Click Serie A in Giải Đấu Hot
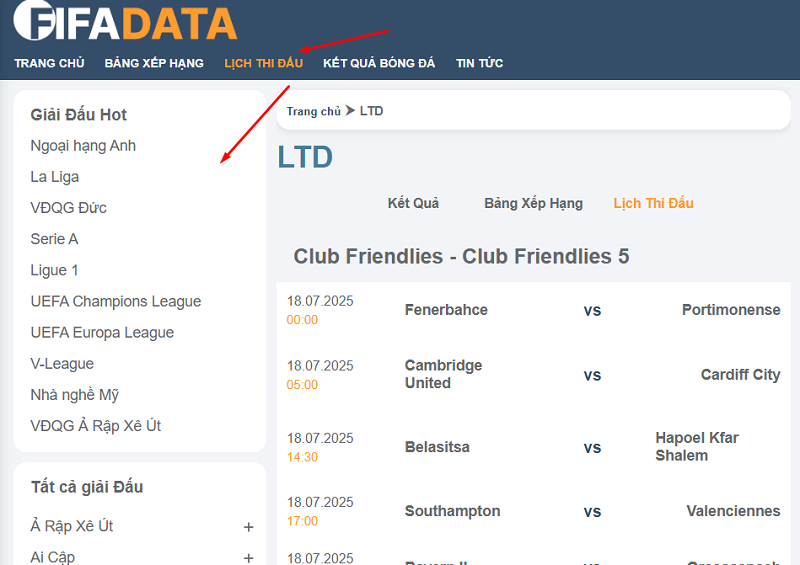 (54, 239)
